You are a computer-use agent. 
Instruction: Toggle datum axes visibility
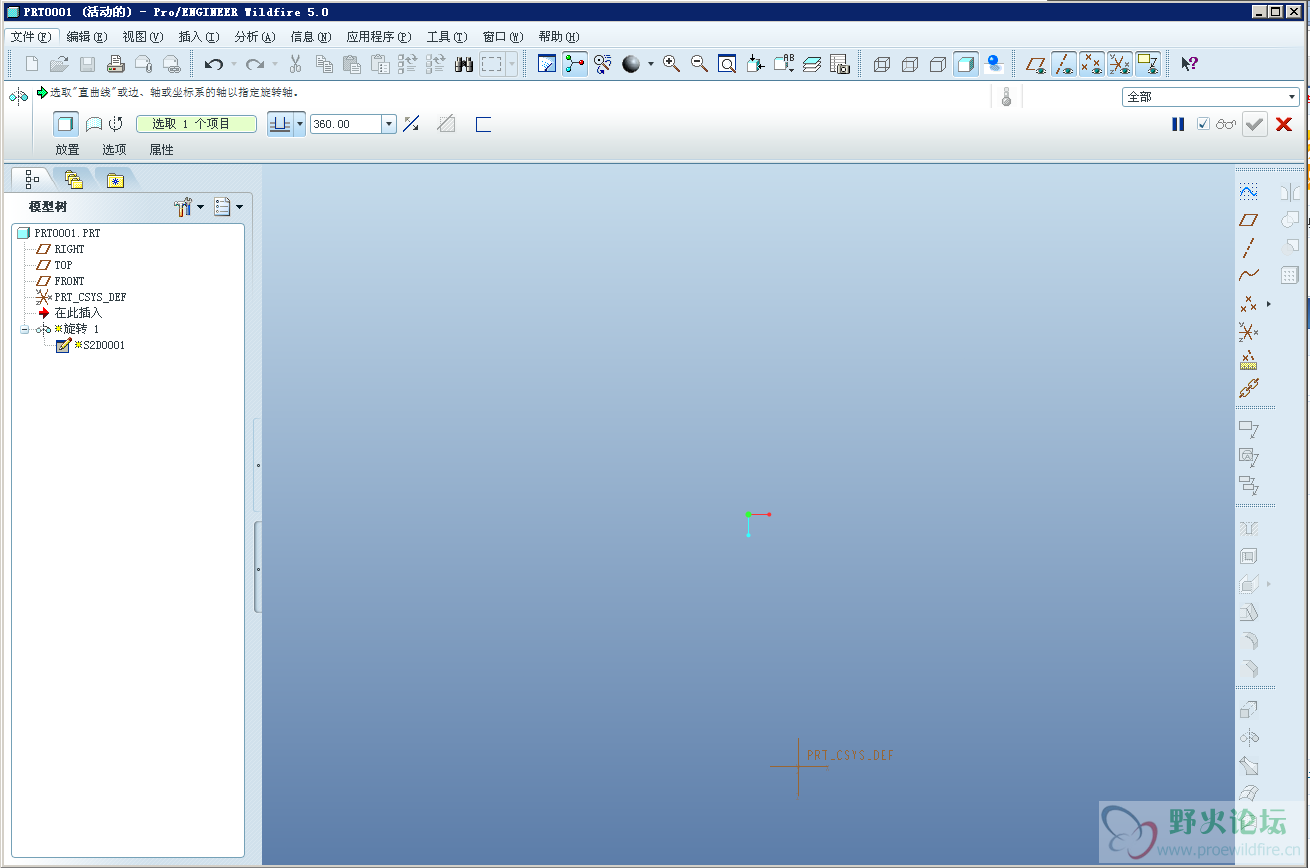coord(1064,64)
